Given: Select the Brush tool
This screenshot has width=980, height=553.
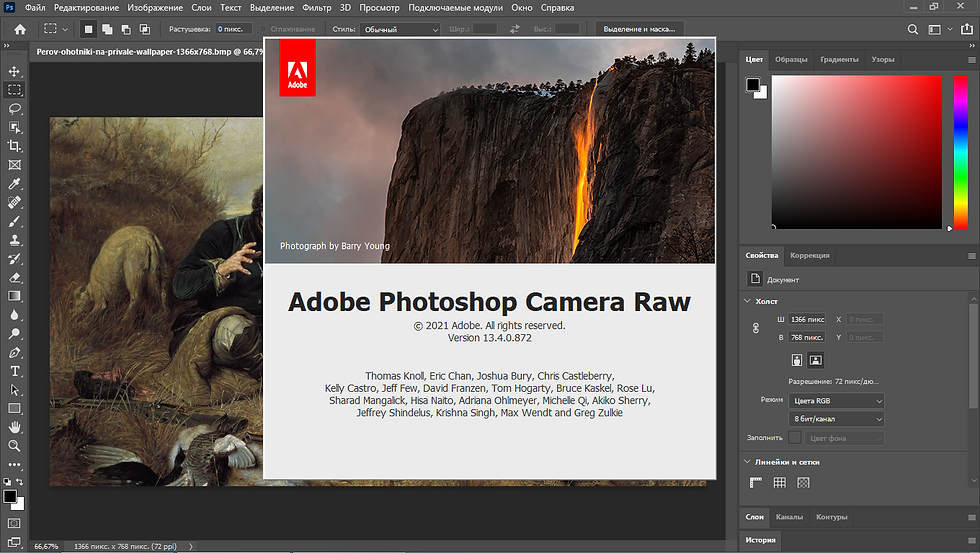Looking at the screenshot, I should 14,221.
